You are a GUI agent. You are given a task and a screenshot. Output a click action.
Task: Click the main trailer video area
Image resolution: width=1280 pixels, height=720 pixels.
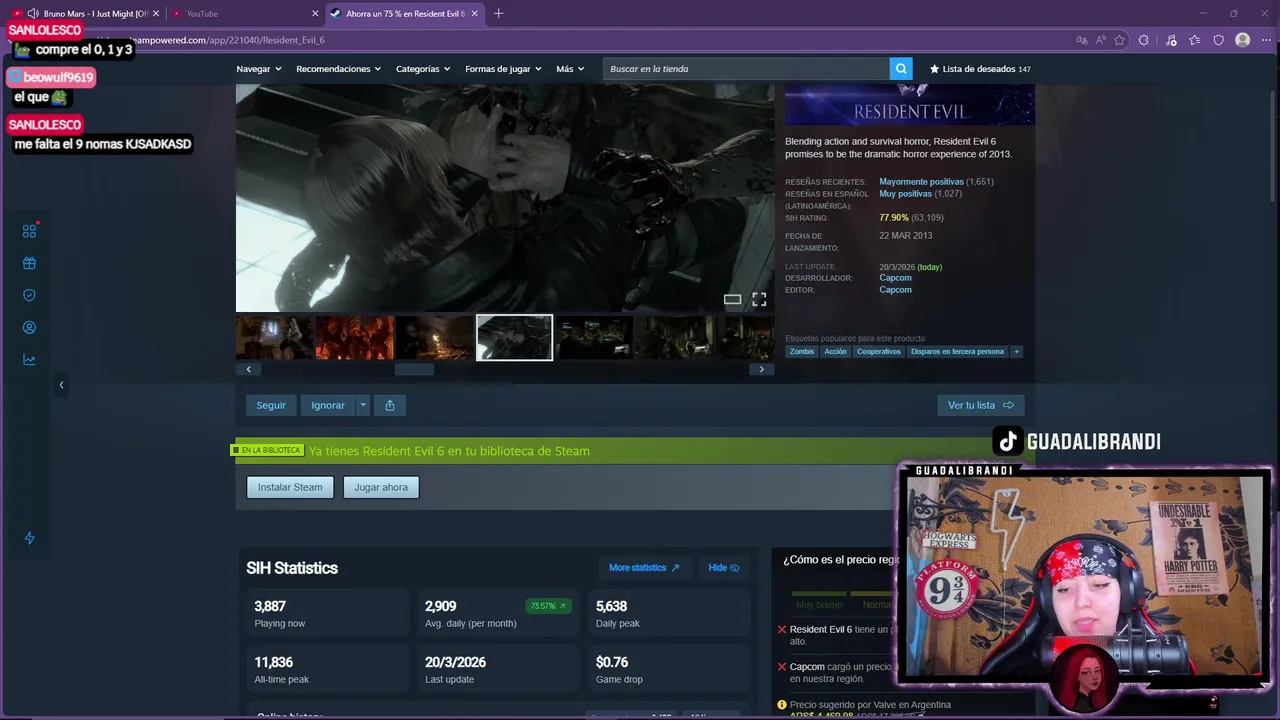pos(505,198)
